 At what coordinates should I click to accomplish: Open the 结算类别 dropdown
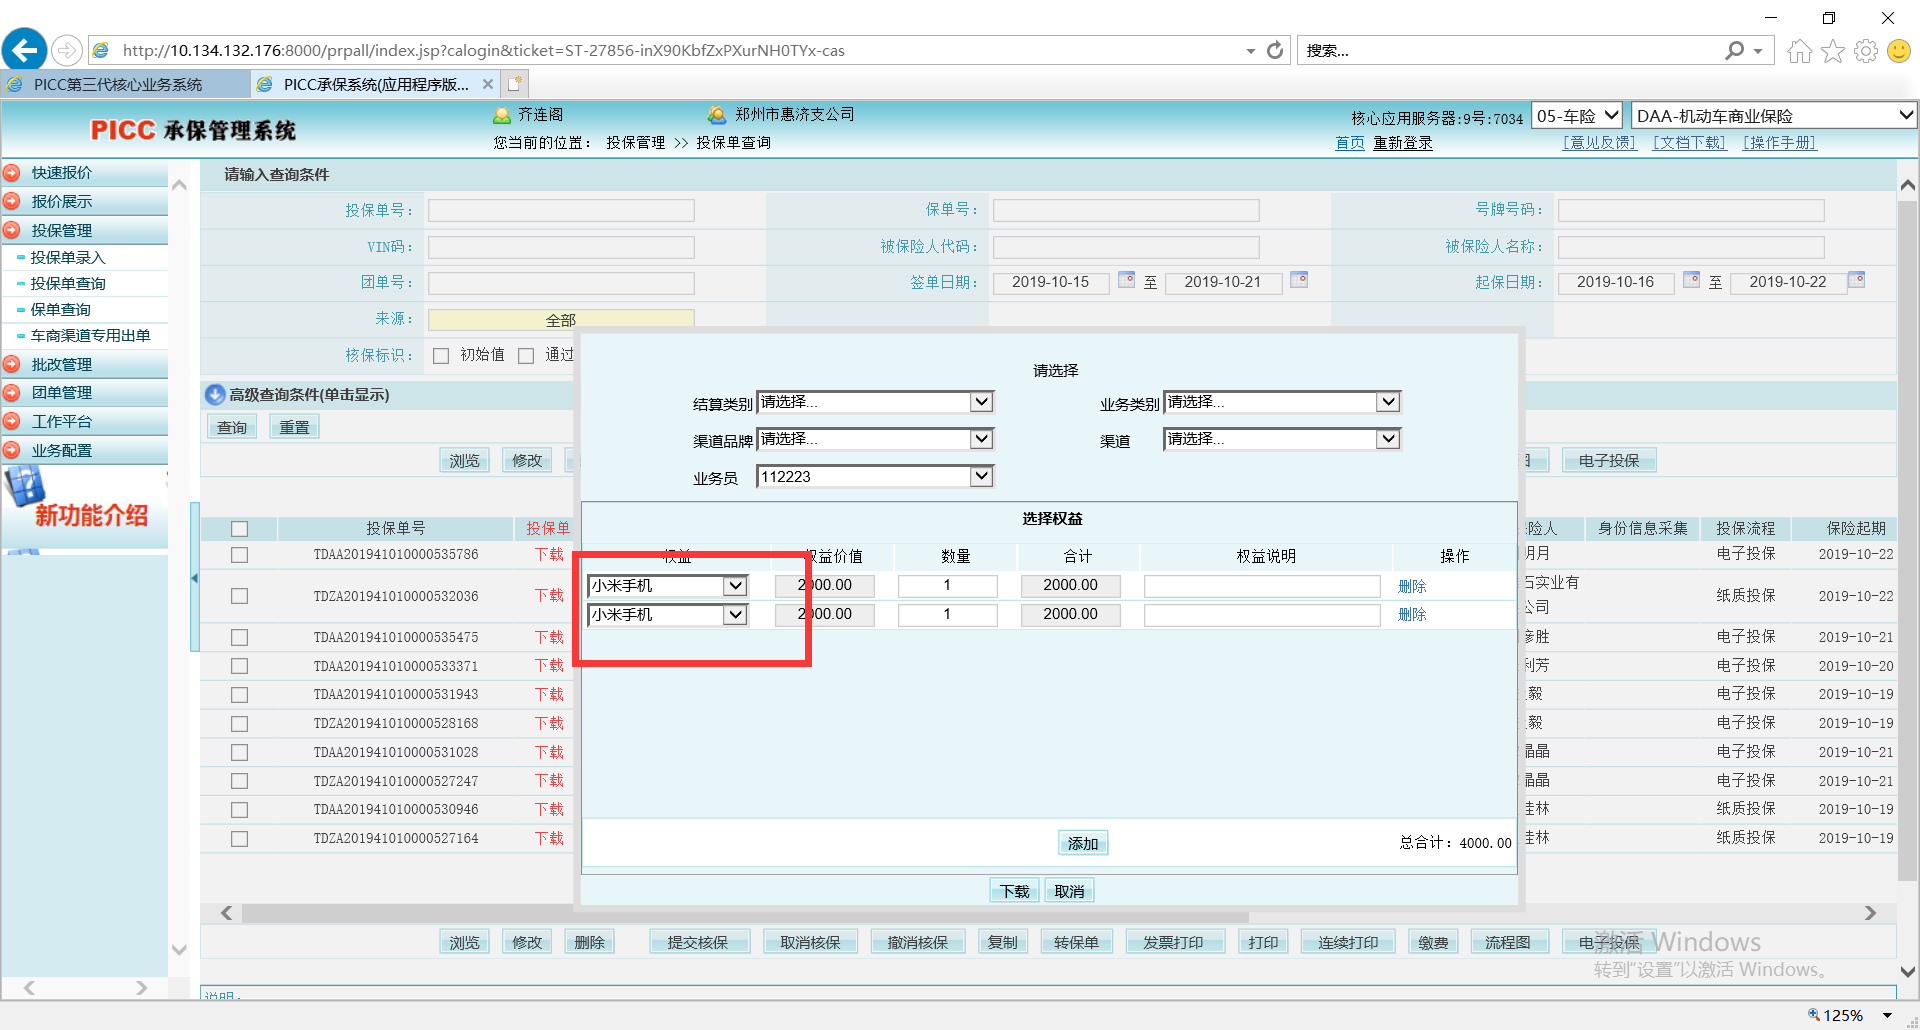tap(981, 402)
